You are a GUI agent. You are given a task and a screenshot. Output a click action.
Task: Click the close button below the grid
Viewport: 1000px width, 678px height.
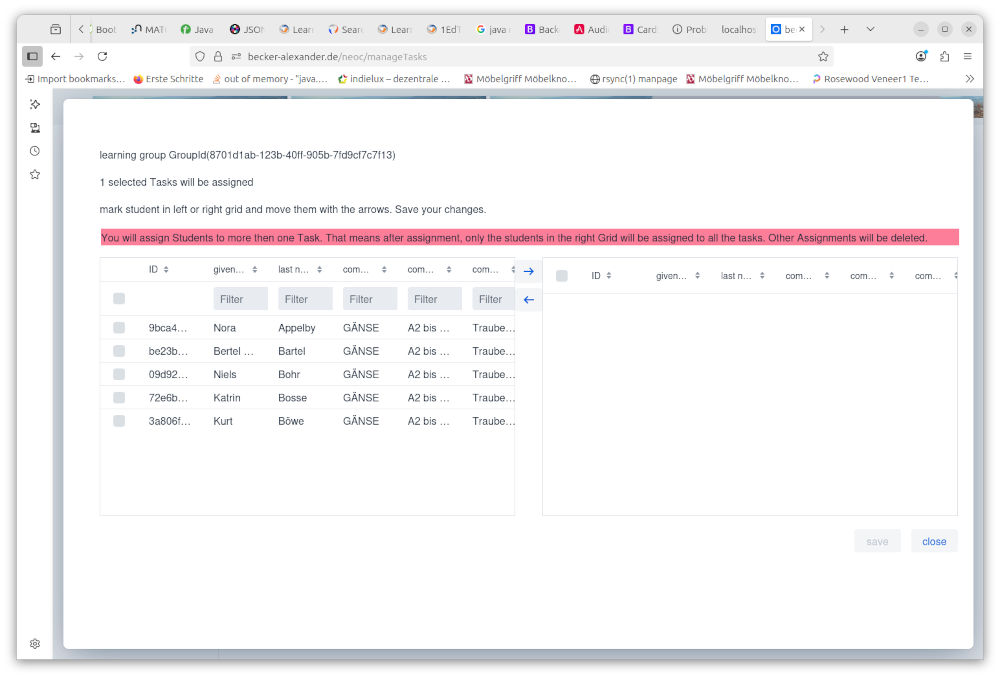(933, 540)
